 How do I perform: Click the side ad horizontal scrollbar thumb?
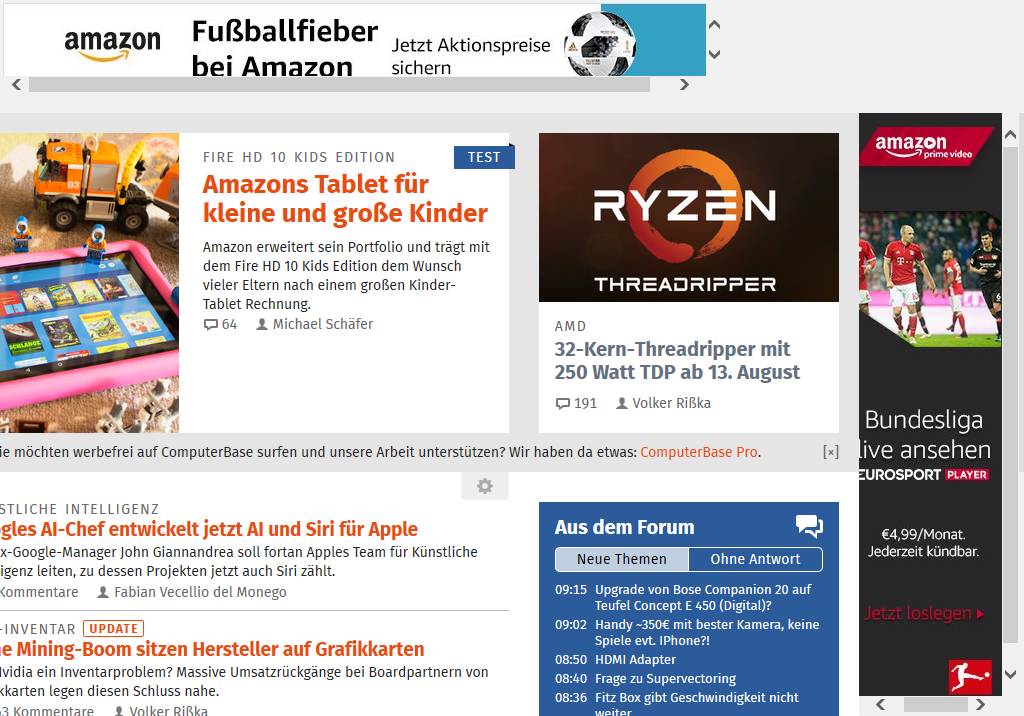tap(936, 704)
